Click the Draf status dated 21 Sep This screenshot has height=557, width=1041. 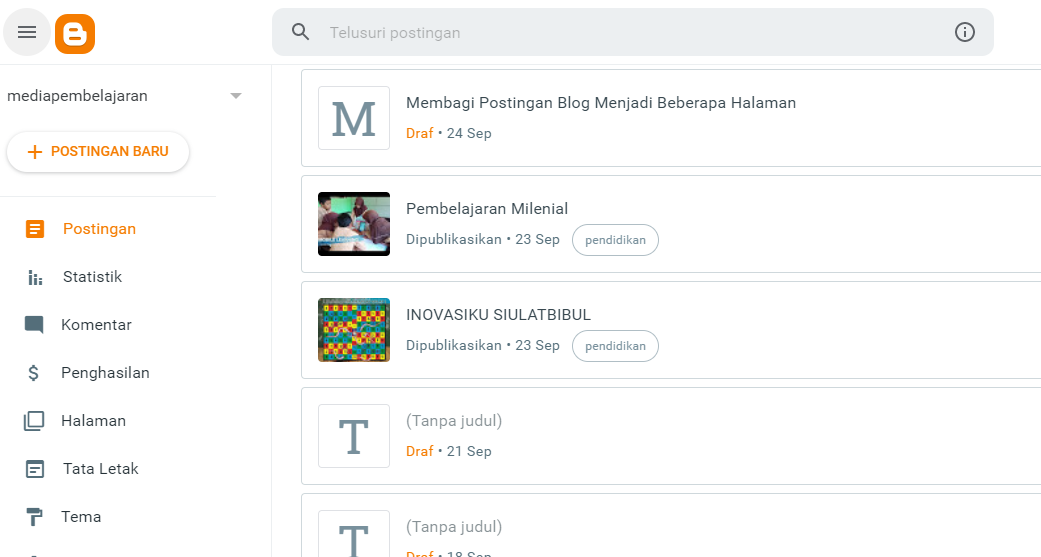pos(420,451)
